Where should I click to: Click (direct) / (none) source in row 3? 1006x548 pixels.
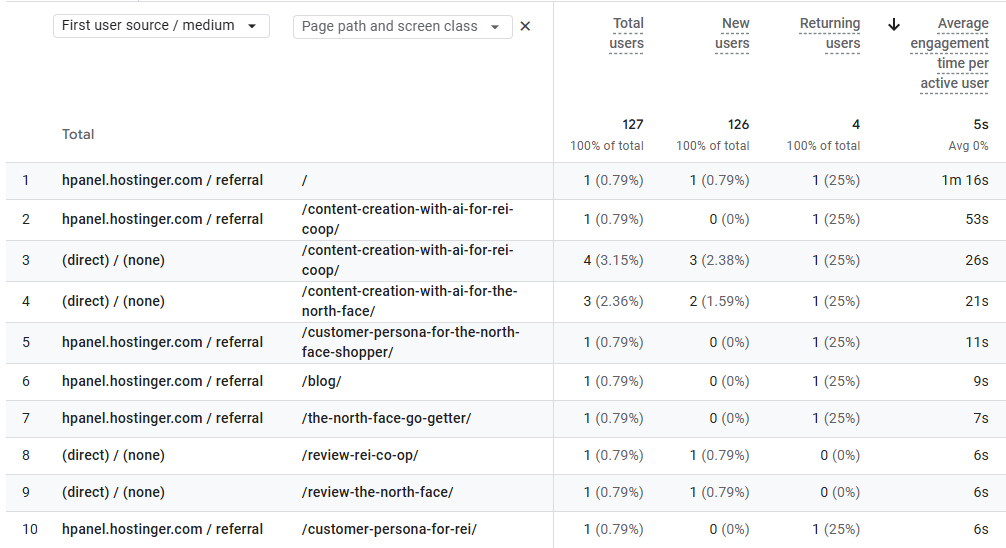click(x=113, y=260)
